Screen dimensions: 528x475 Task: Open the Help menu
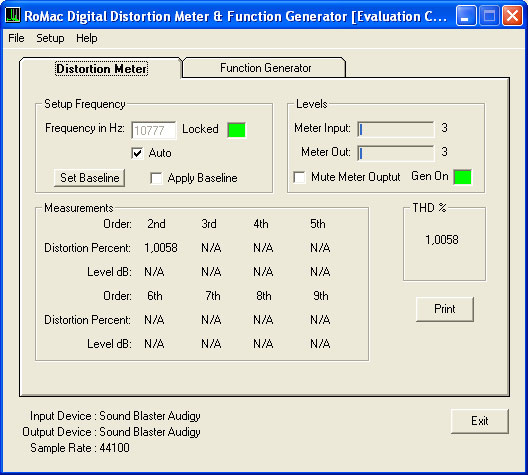click(87, 38)
